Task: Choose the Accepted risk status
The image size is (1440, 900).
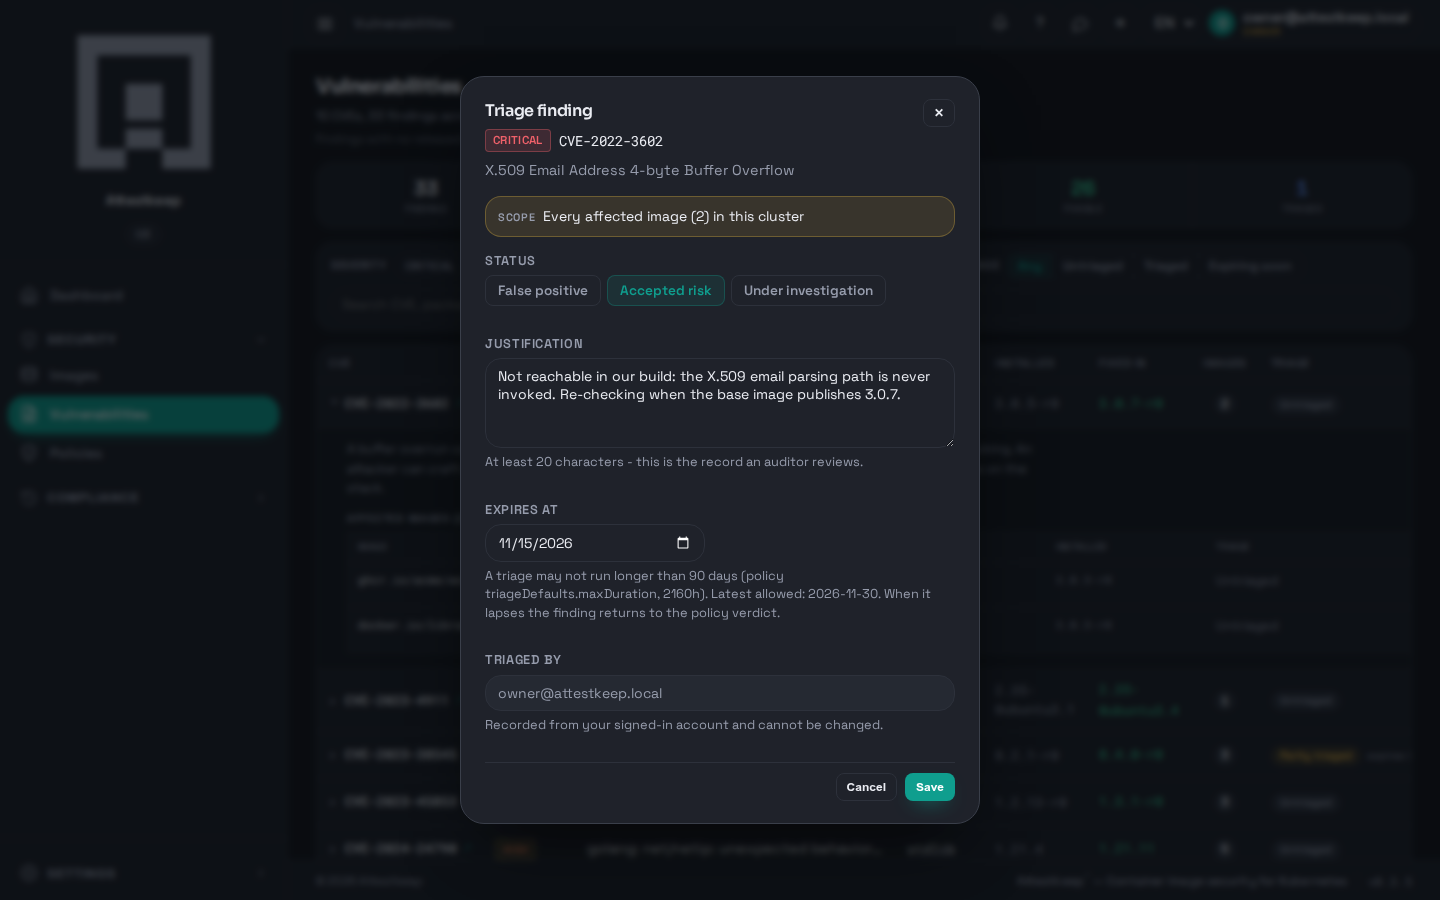Action: click(665, 290)
